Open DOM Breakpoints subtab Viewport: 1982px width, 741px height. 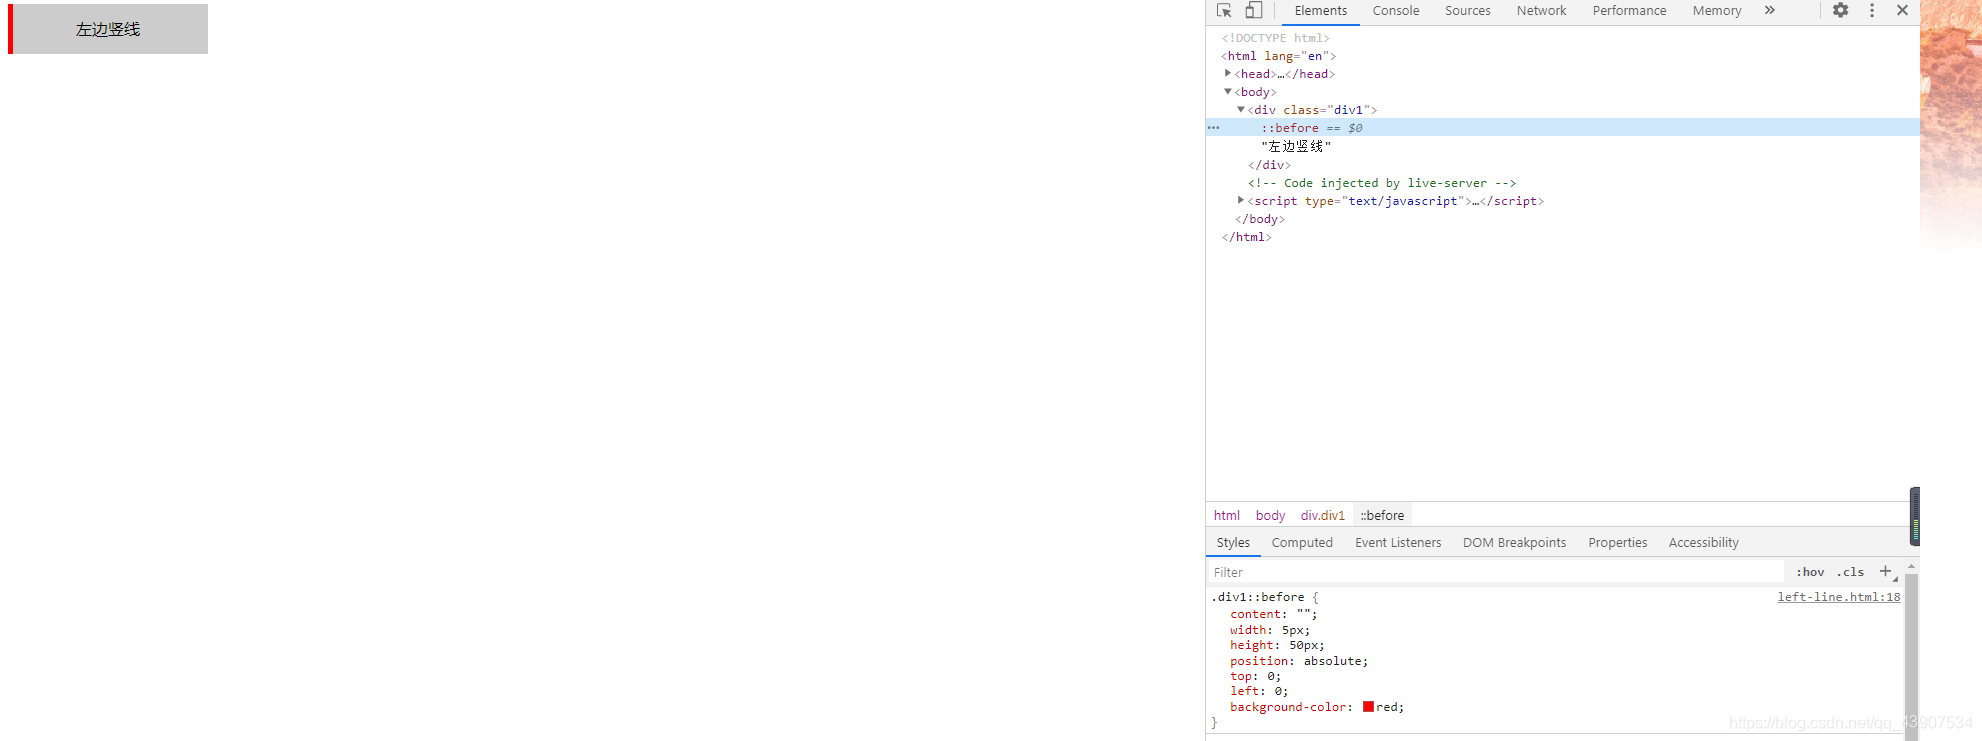1514,543
